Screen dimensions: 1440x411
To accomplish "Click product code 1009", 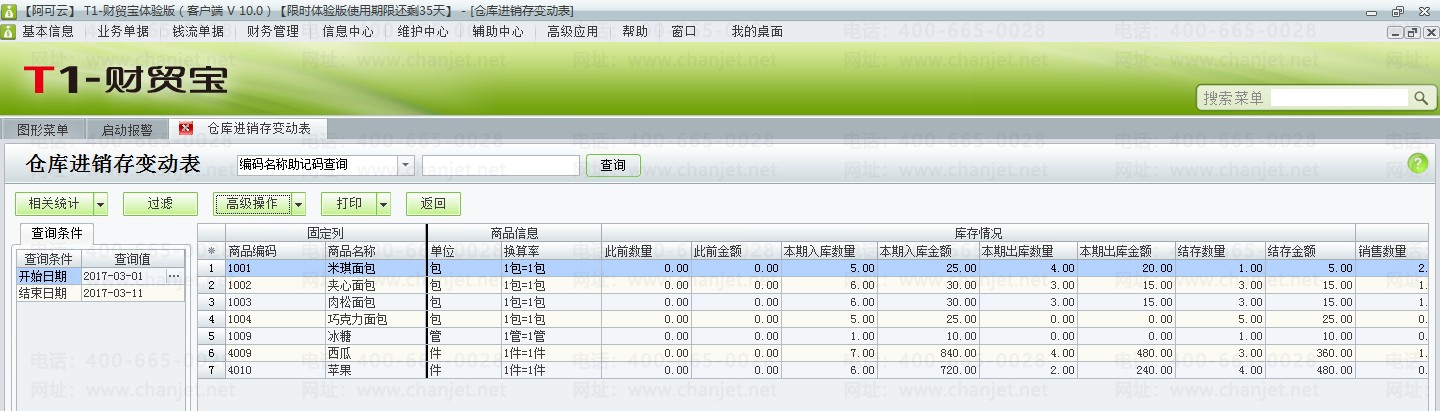I will 275,336.
